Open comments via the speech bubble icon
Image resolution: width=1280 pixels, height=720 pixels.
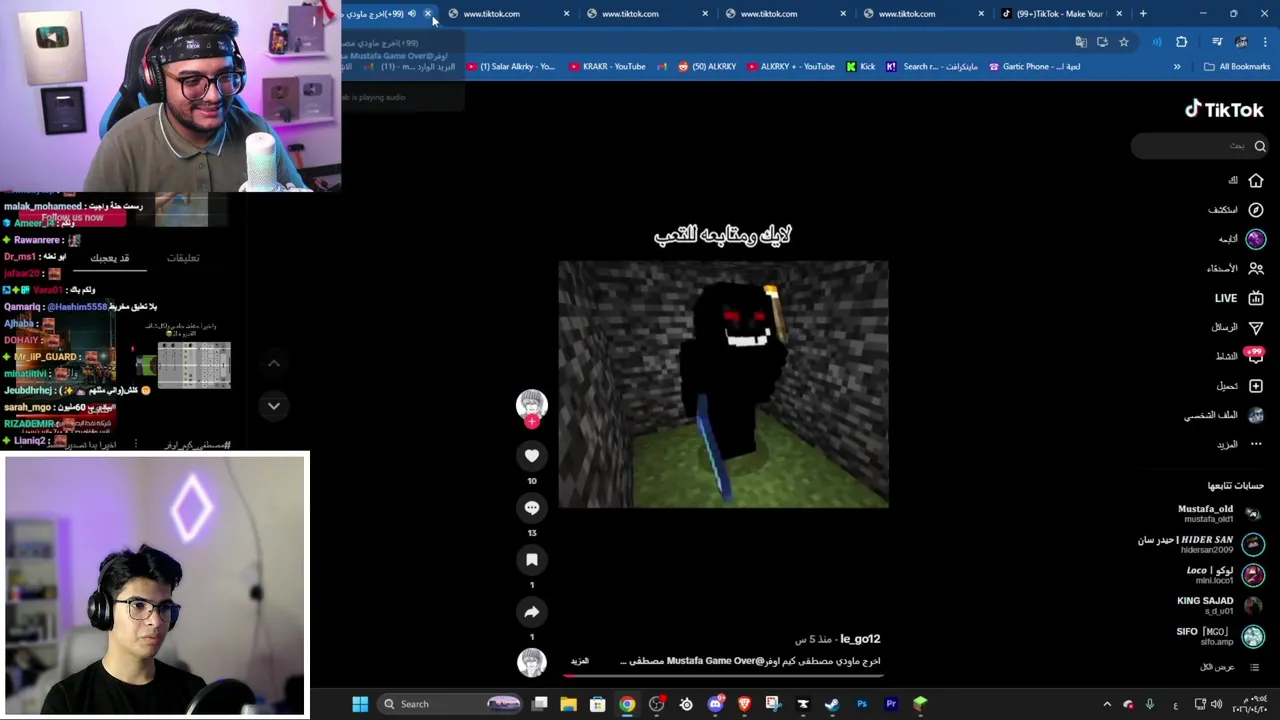point(532,508)
